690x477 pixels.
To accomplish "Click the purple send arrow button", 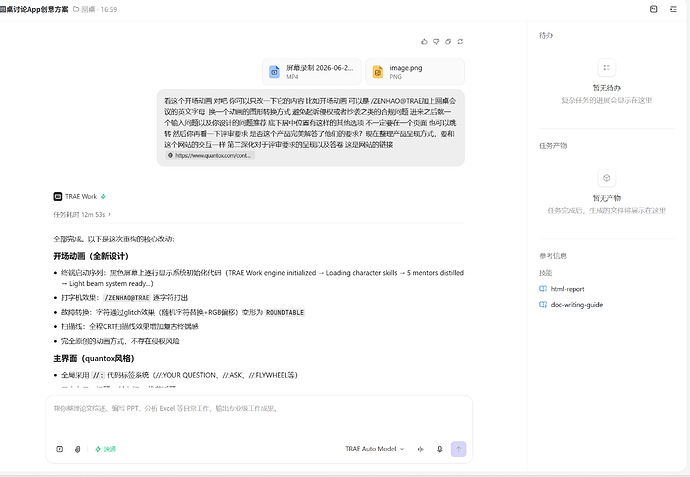I will pyautogui.click(x=458, y=449).
